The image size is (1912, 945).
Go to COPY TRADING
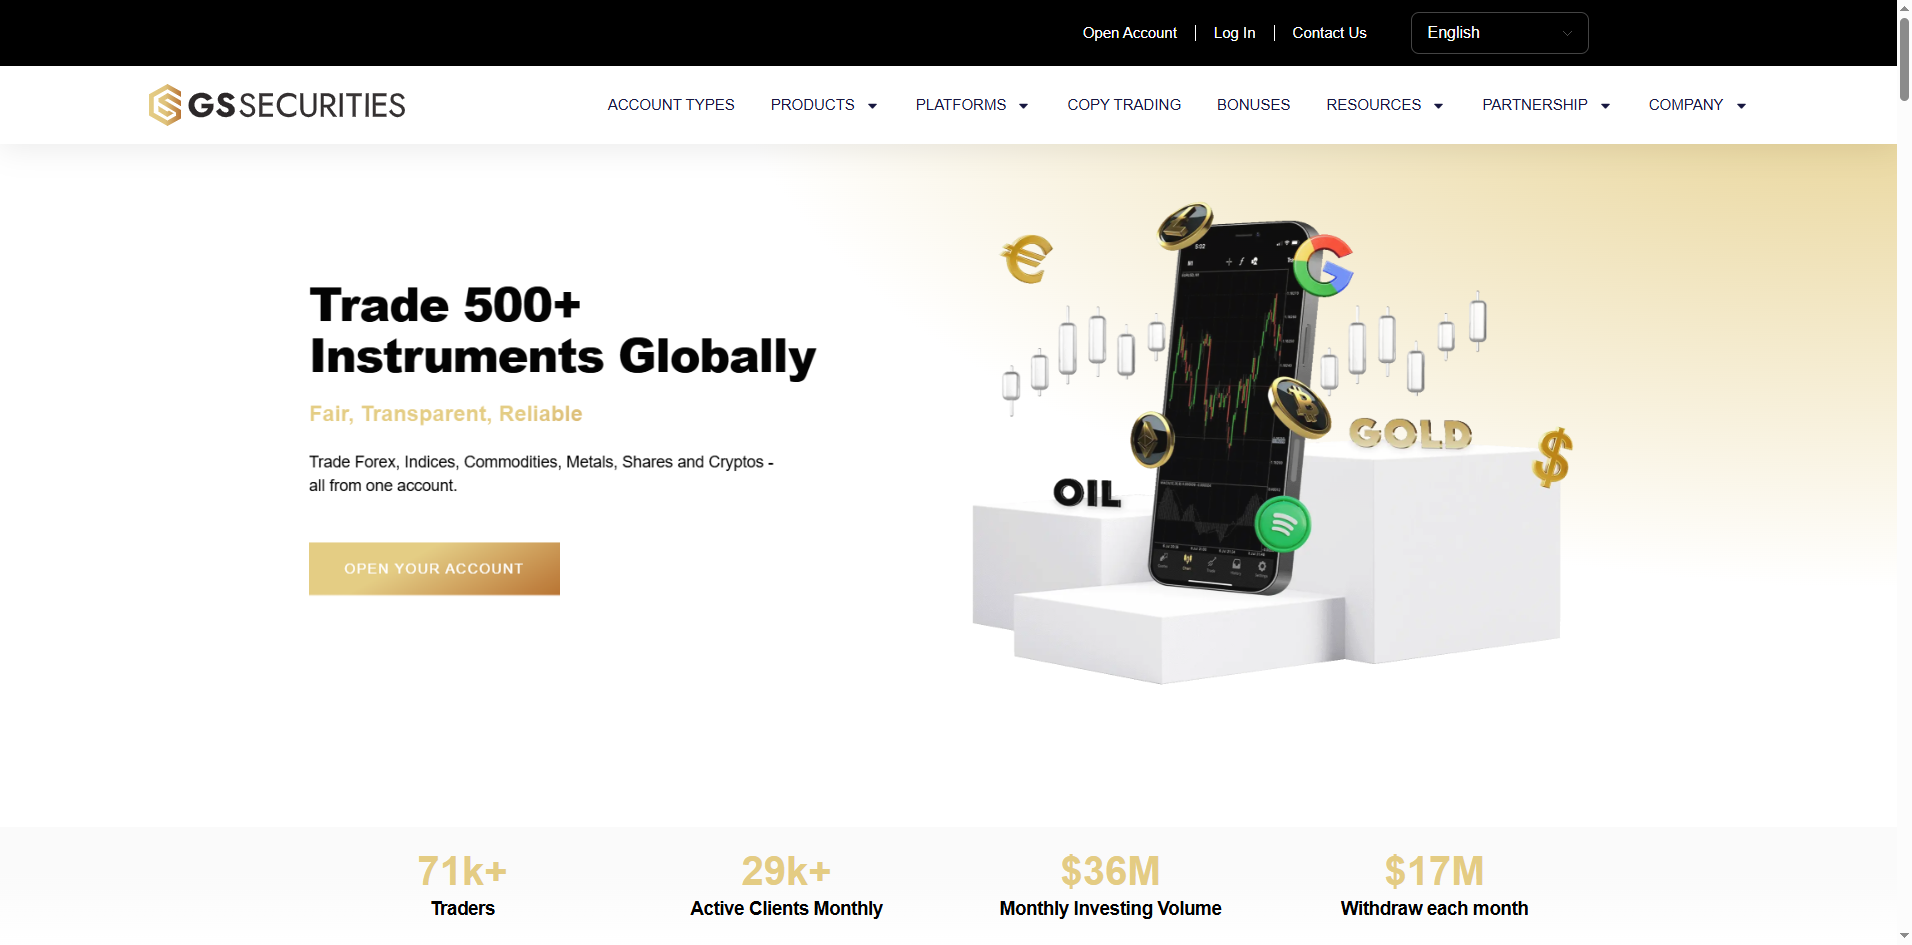tap(1124, 105)
